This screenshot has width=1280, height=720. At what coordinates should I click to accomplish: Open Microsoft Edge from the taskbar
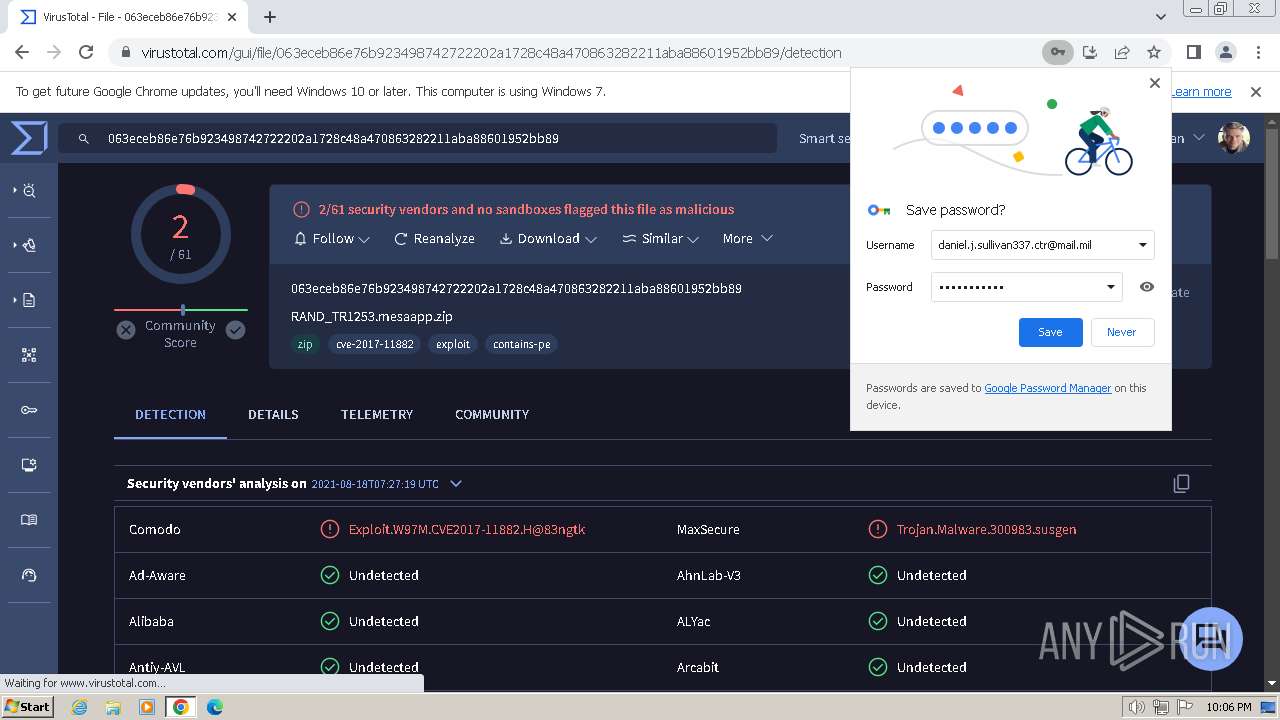214,707
